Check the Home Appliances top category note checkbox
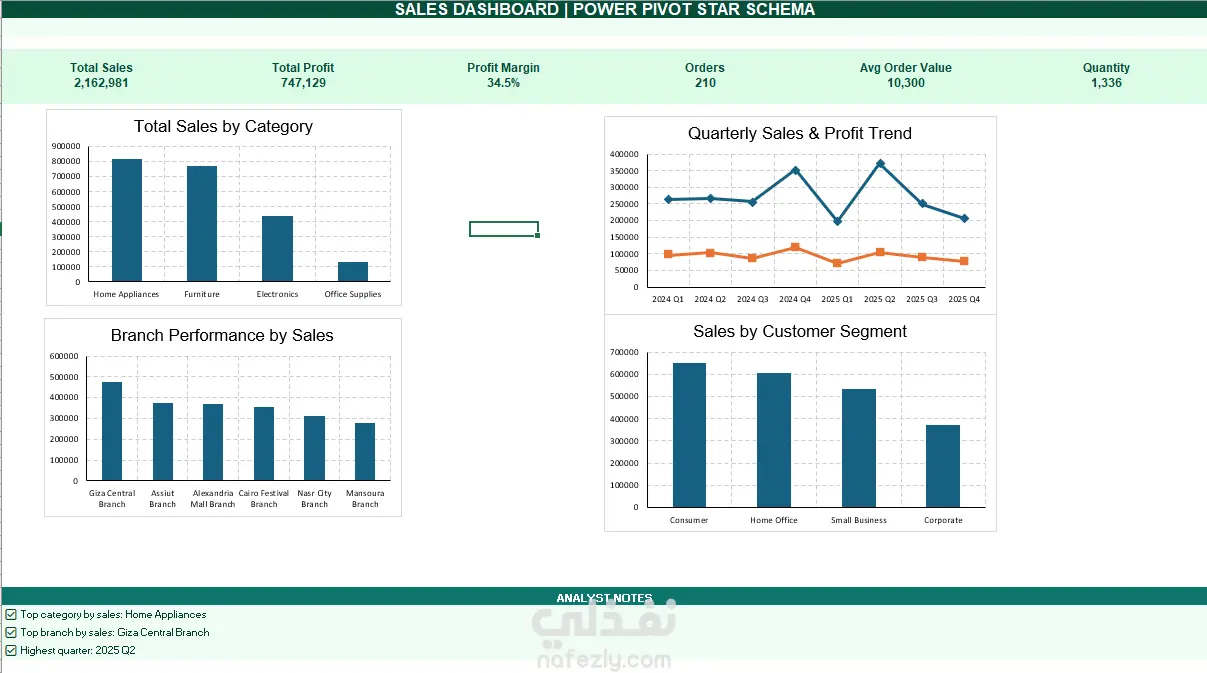 tap(11, 615)
